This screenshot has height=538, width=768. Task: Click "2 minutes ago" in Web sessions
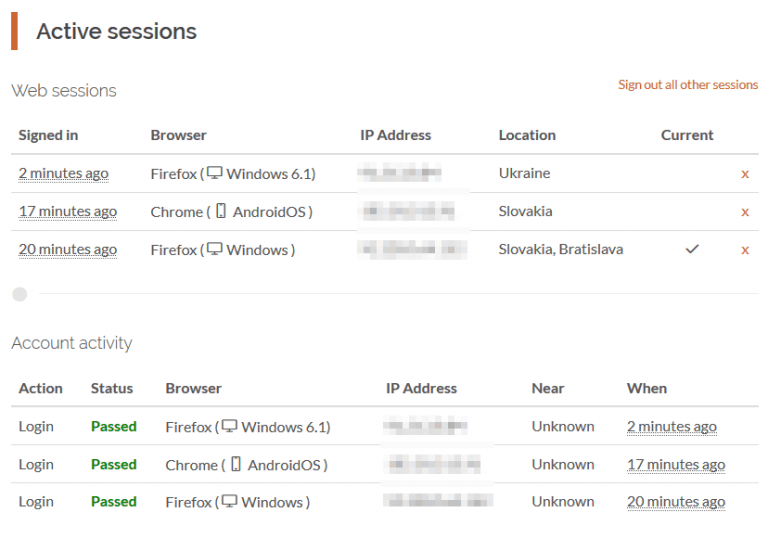[x=63, y=174]
